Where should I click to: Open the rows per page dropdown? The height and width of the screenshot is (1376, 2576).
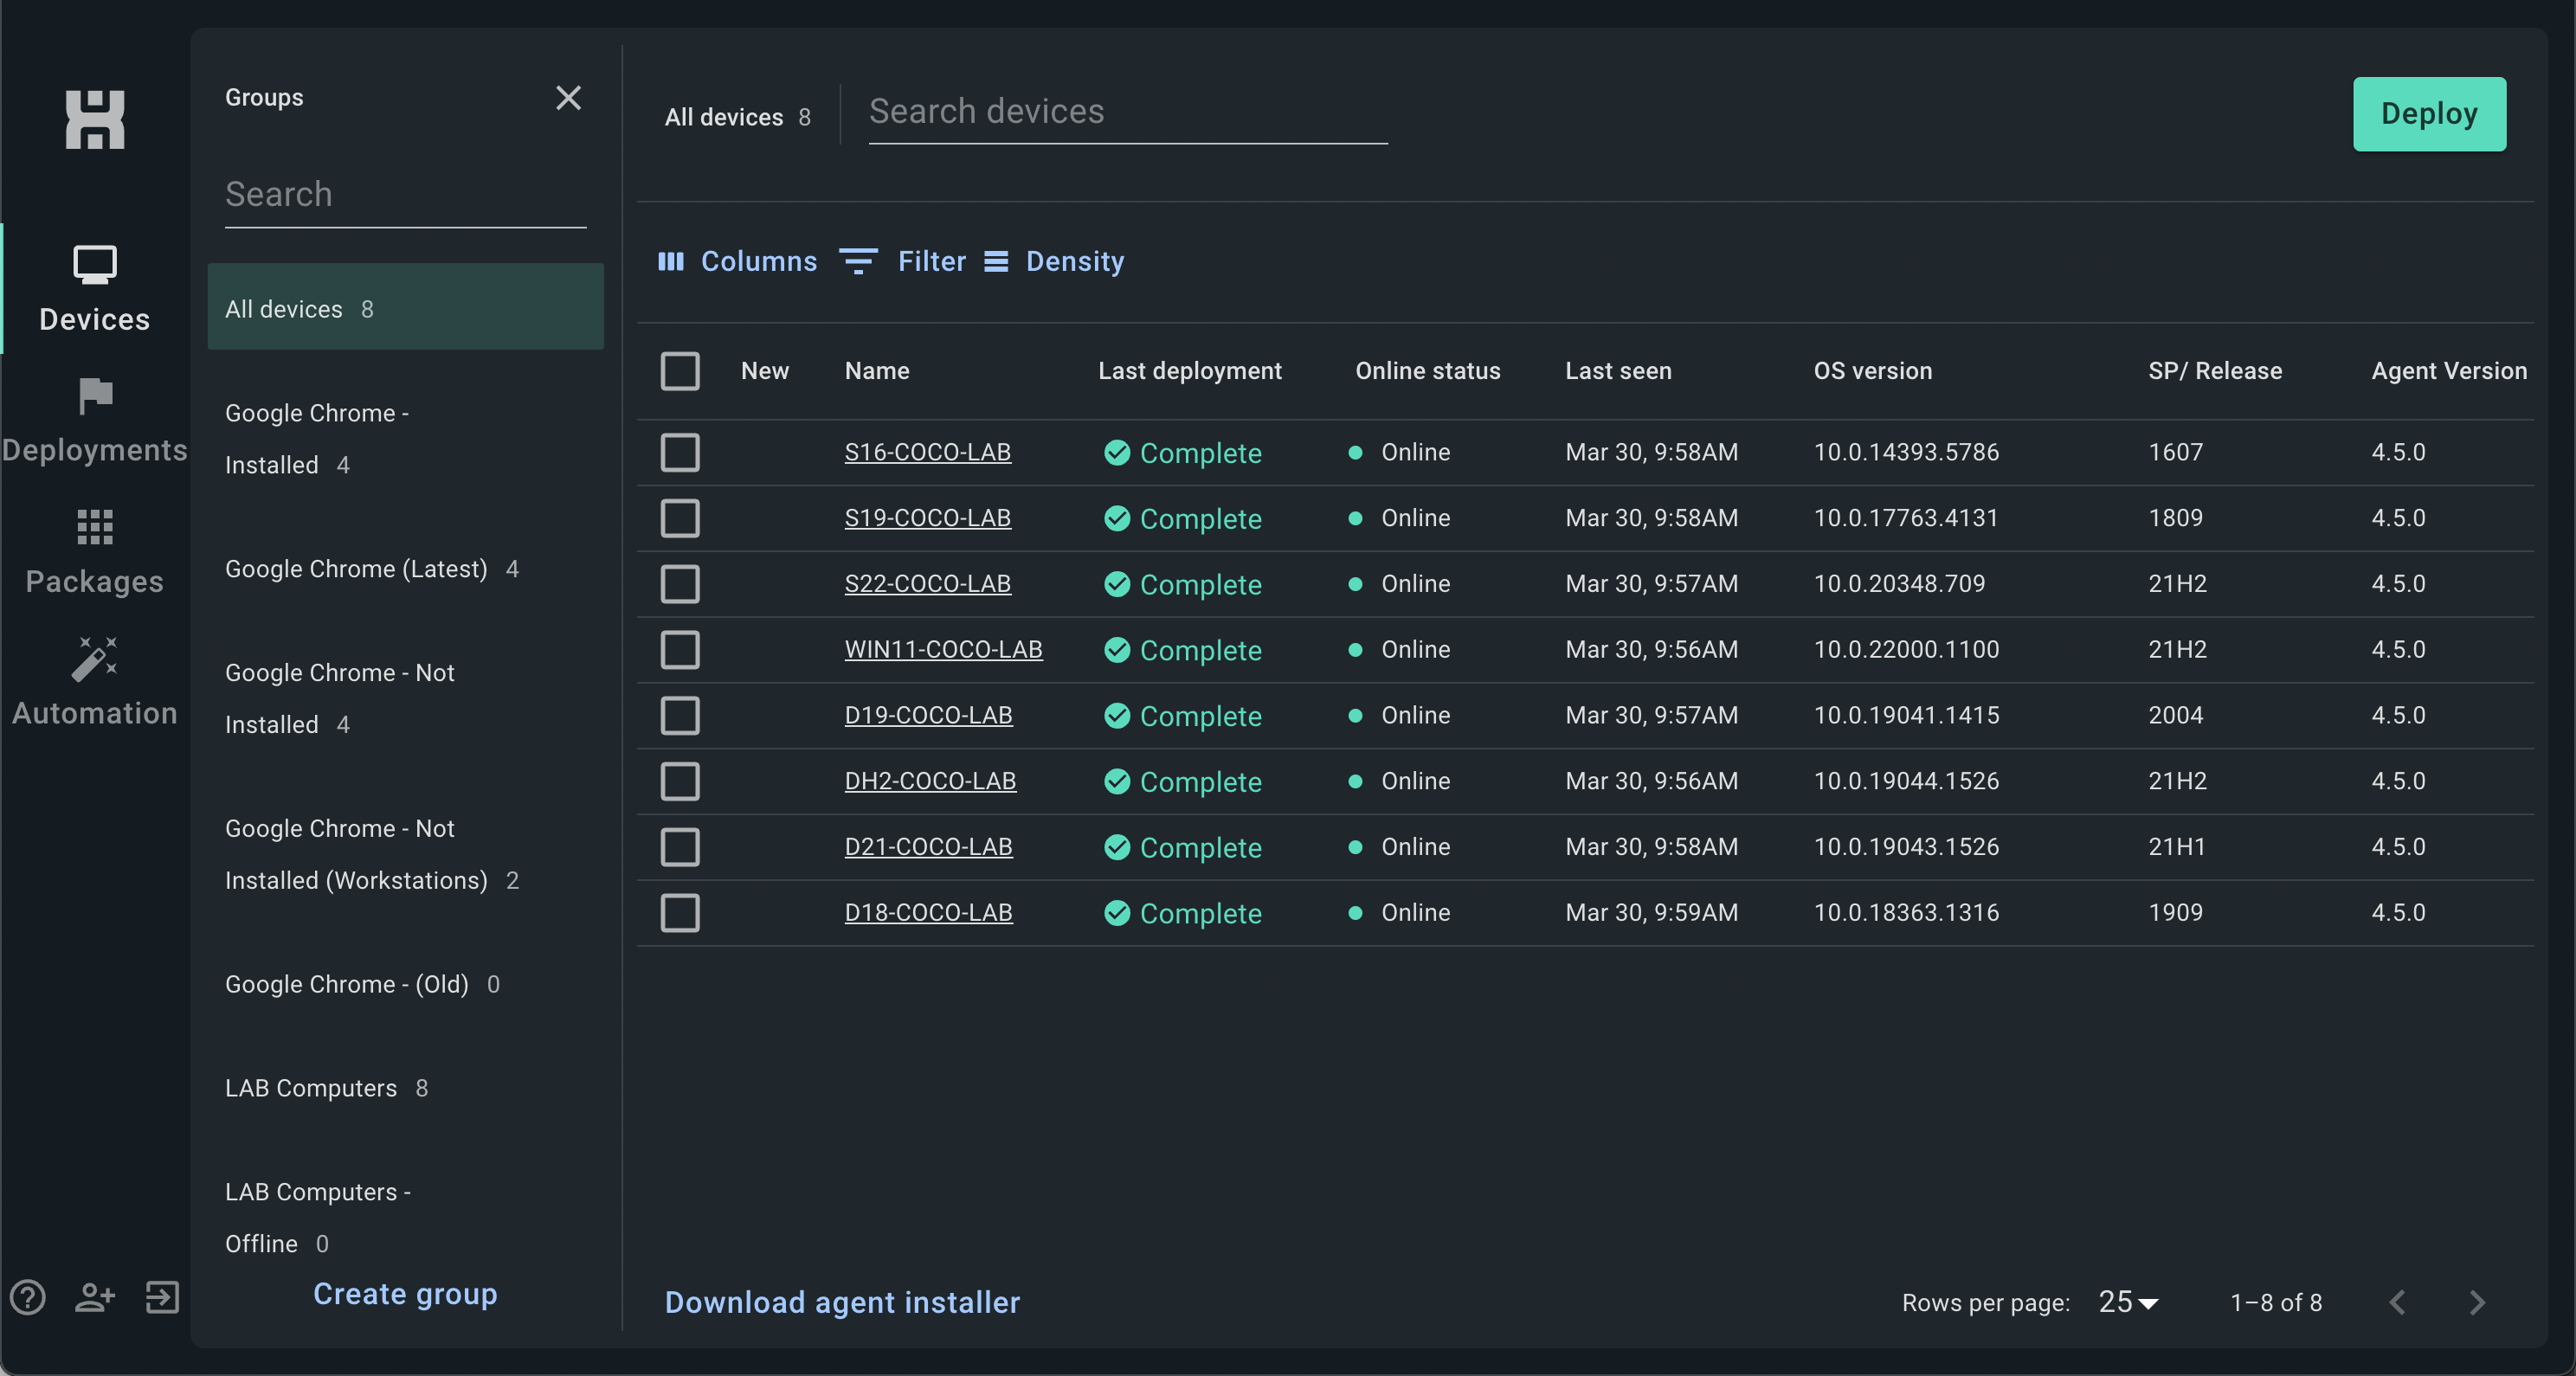coord(2128,1302)
